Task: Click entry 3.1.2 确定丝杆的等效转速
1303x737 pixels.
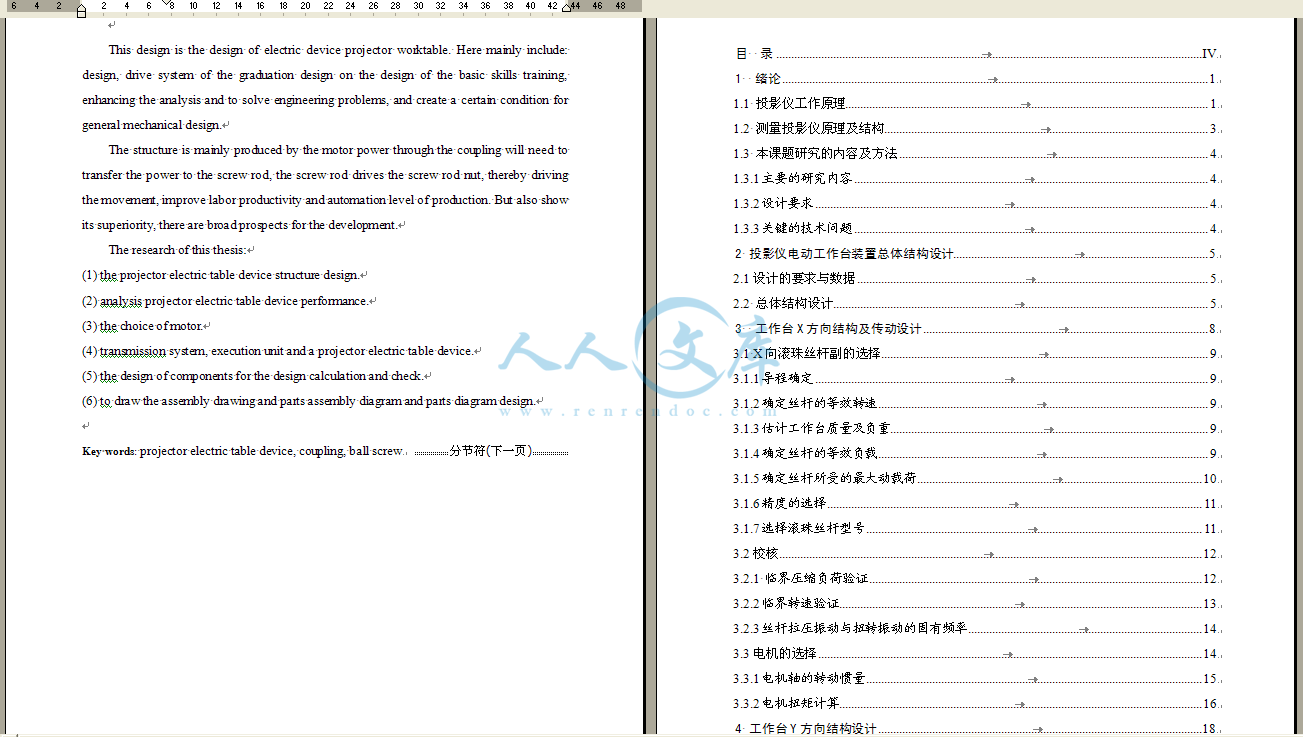Action: point(977,404)
